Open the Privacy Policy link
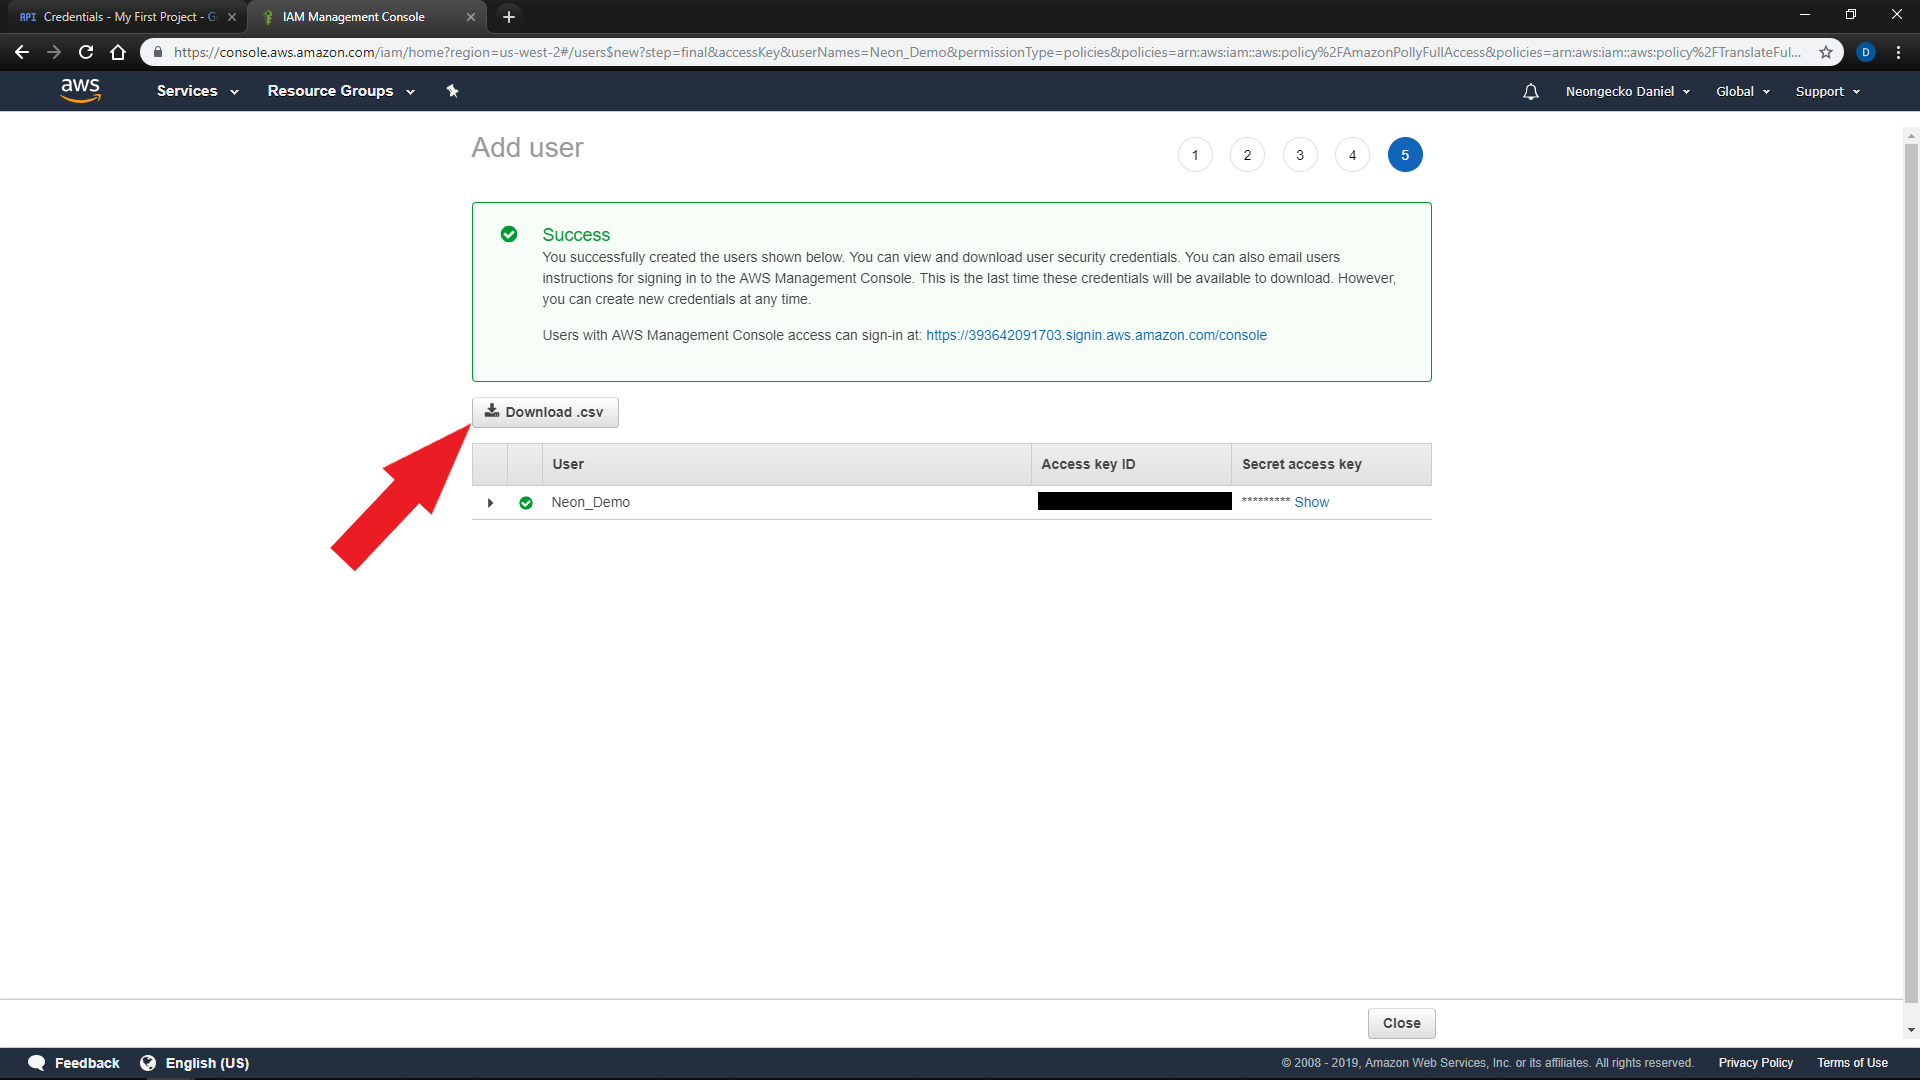1920x1080 pixels. 1755,1063
